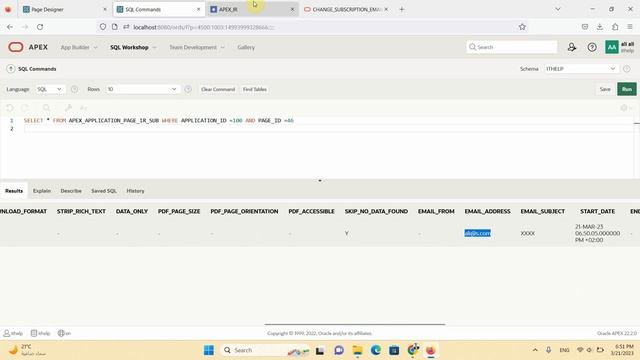
Task: Open the administration user-wrench icon
Action: pos(572,47)
